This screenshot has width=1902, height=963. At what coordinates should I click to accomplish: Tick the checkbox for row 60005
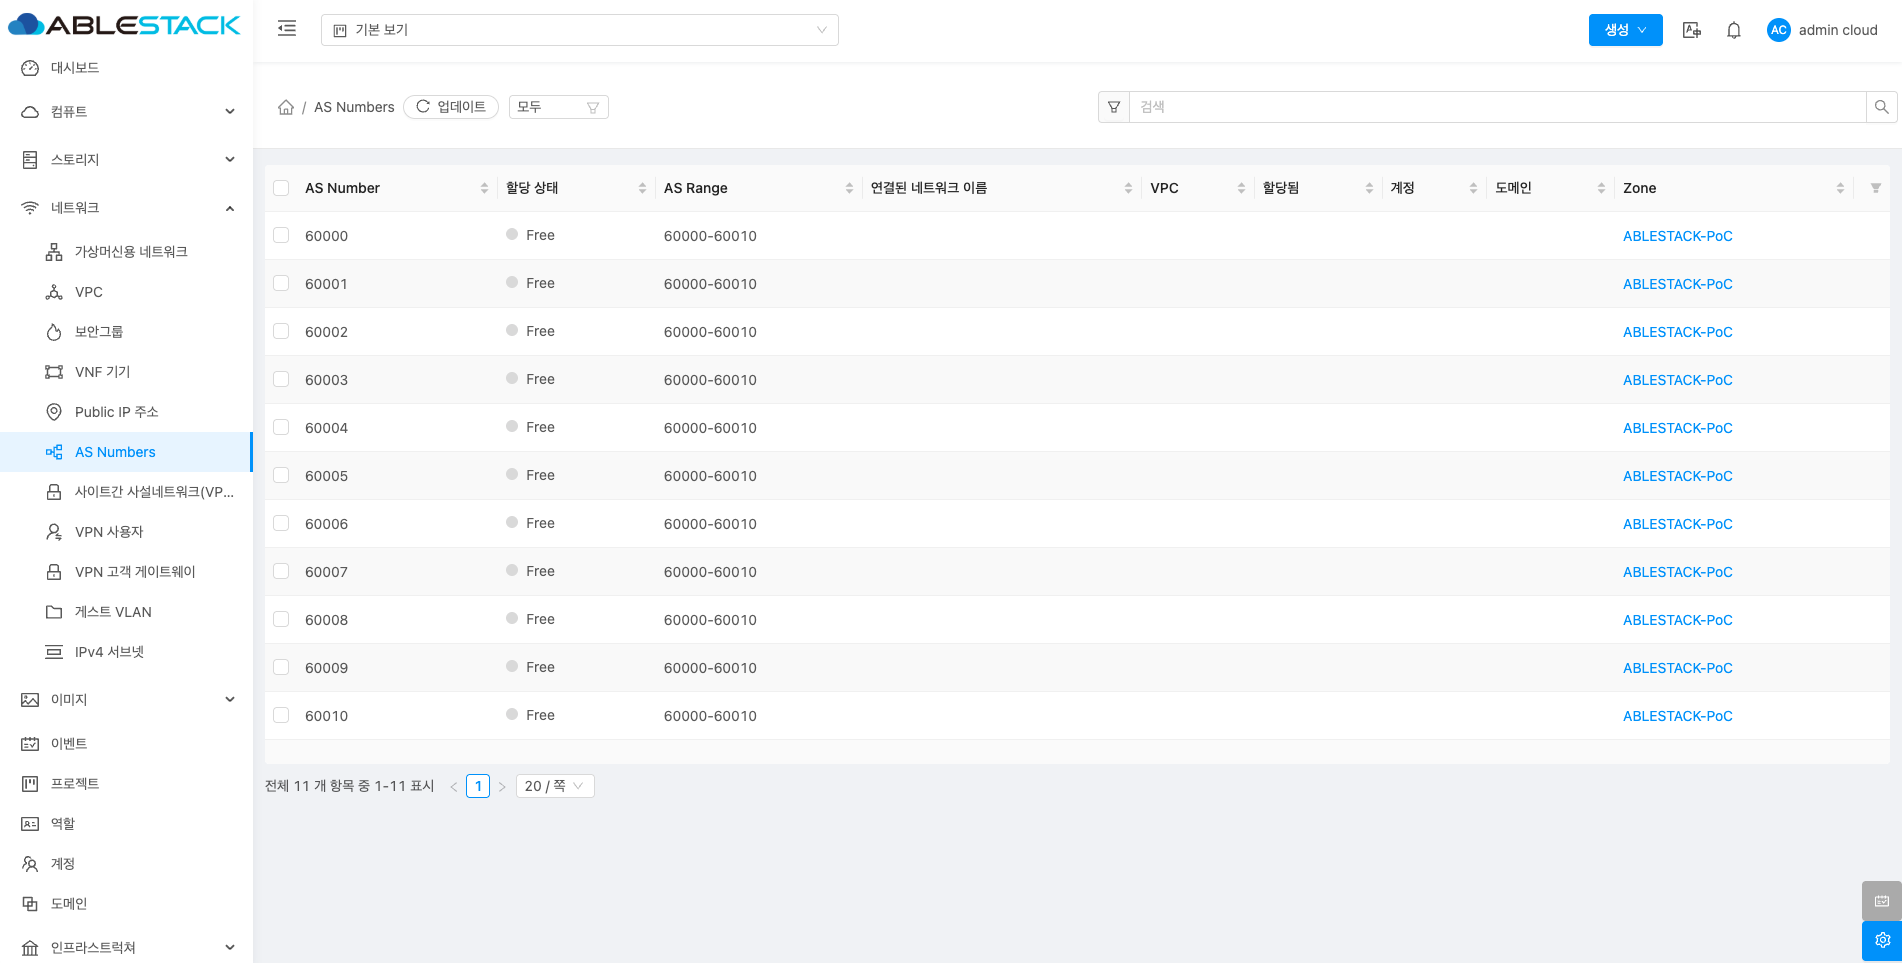click(281, 475)
